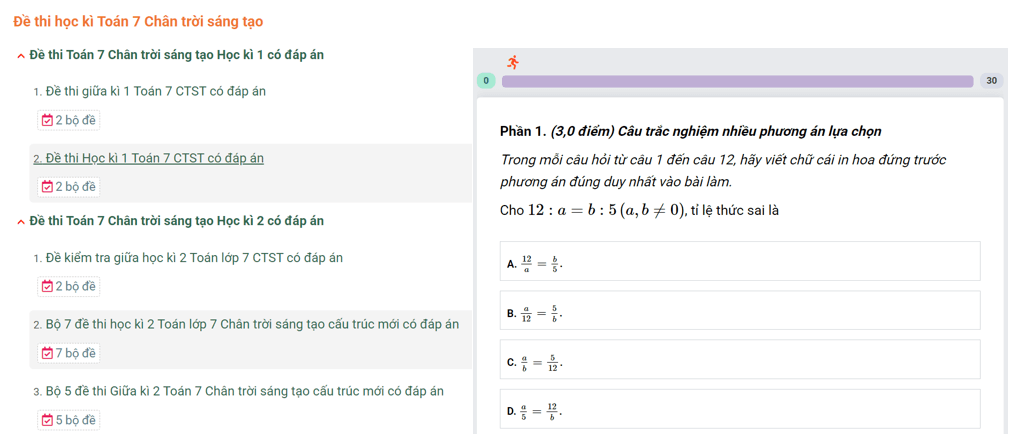Select answer A: 12/a = b/5
The image size is (1016, 443).
click(x=740, y=261)
